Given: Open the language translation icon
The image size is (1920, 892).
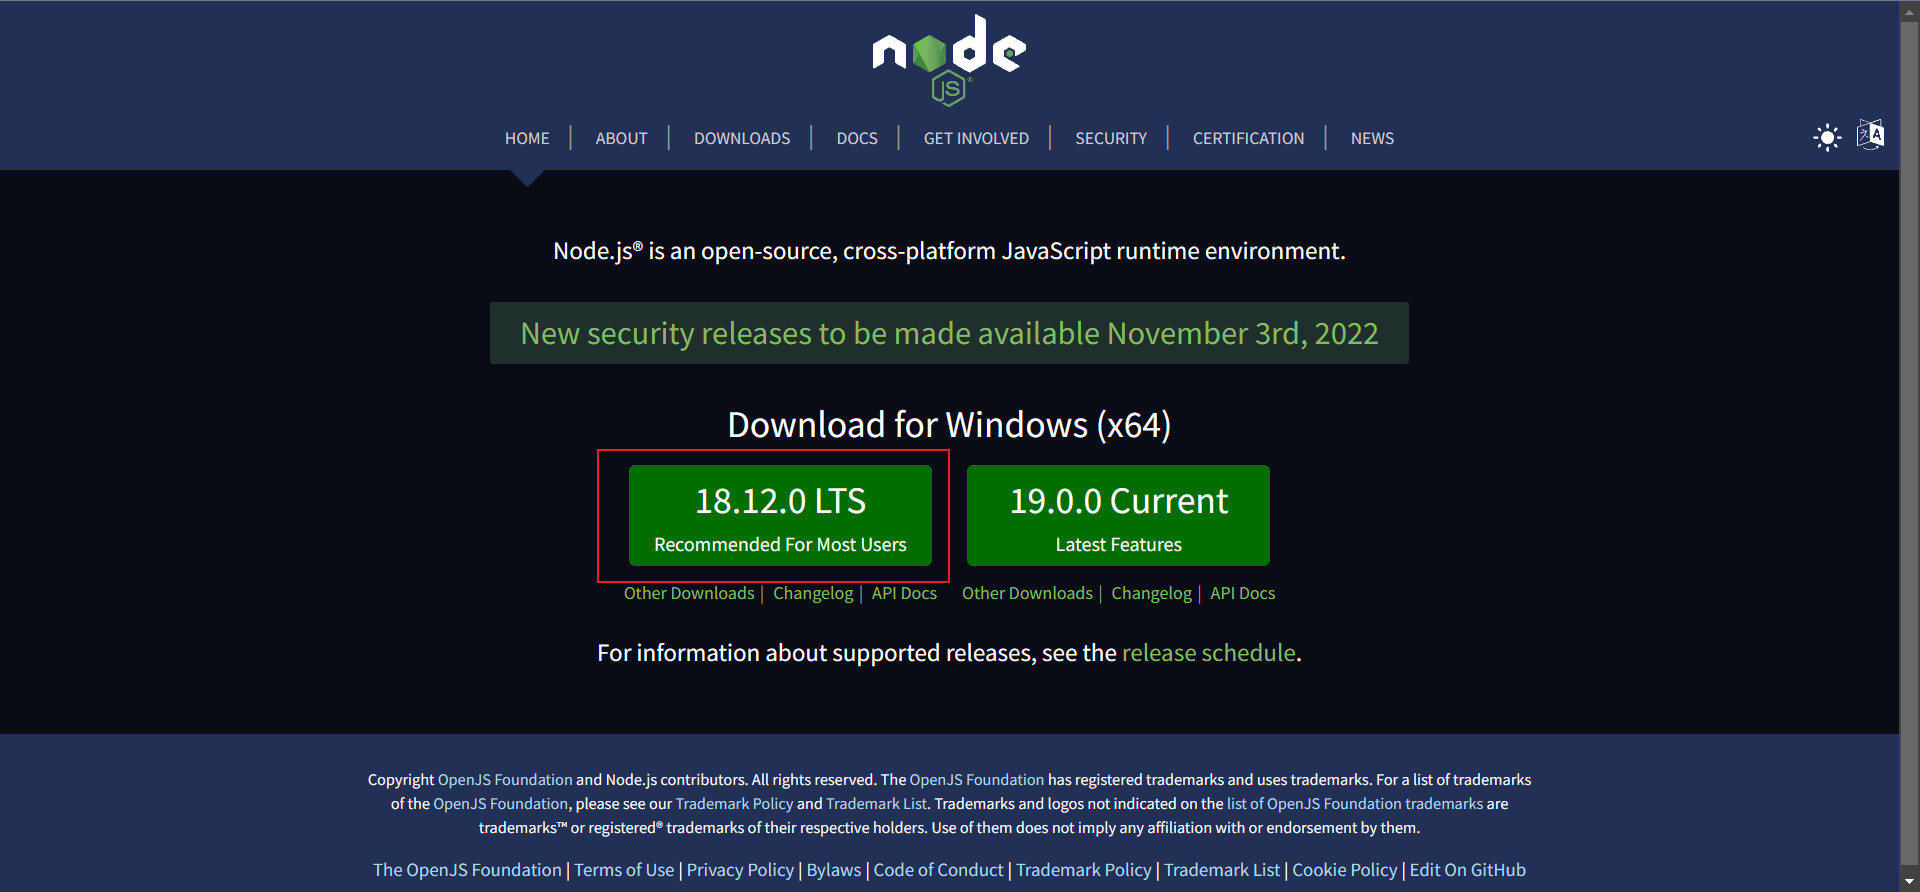Looking at the screenshot, I should (x=1870, y=135).
